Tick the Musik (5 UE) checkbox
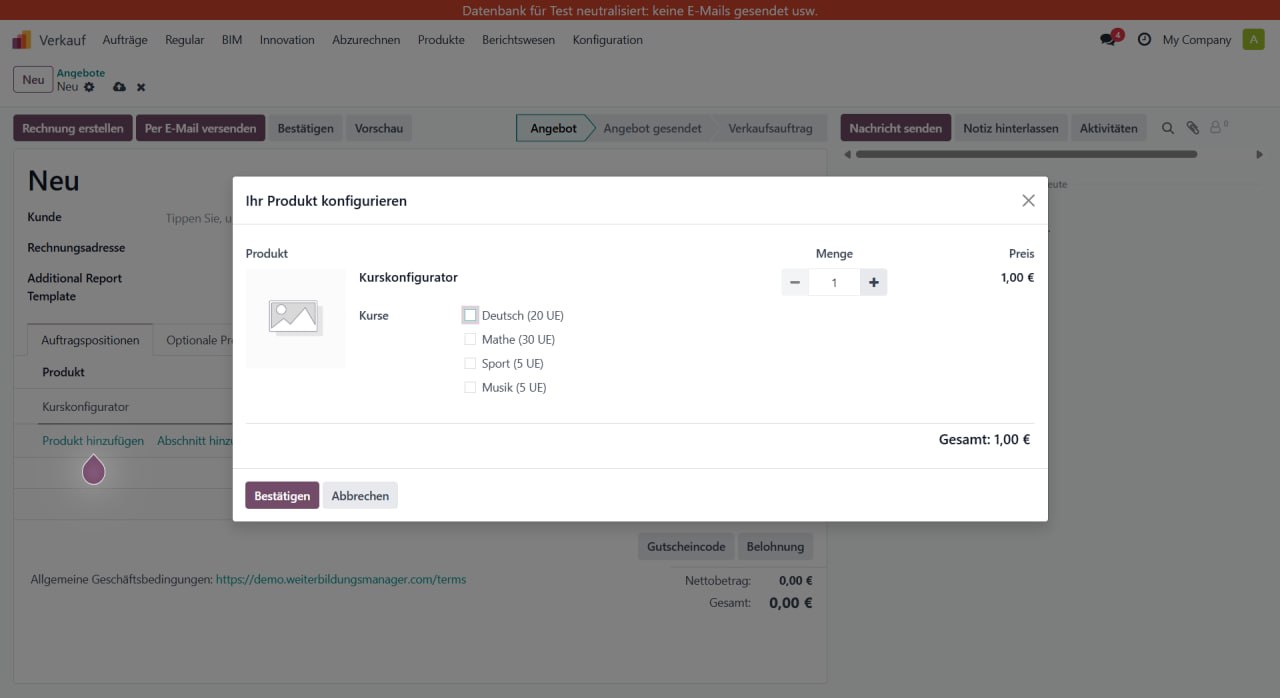 470,387
